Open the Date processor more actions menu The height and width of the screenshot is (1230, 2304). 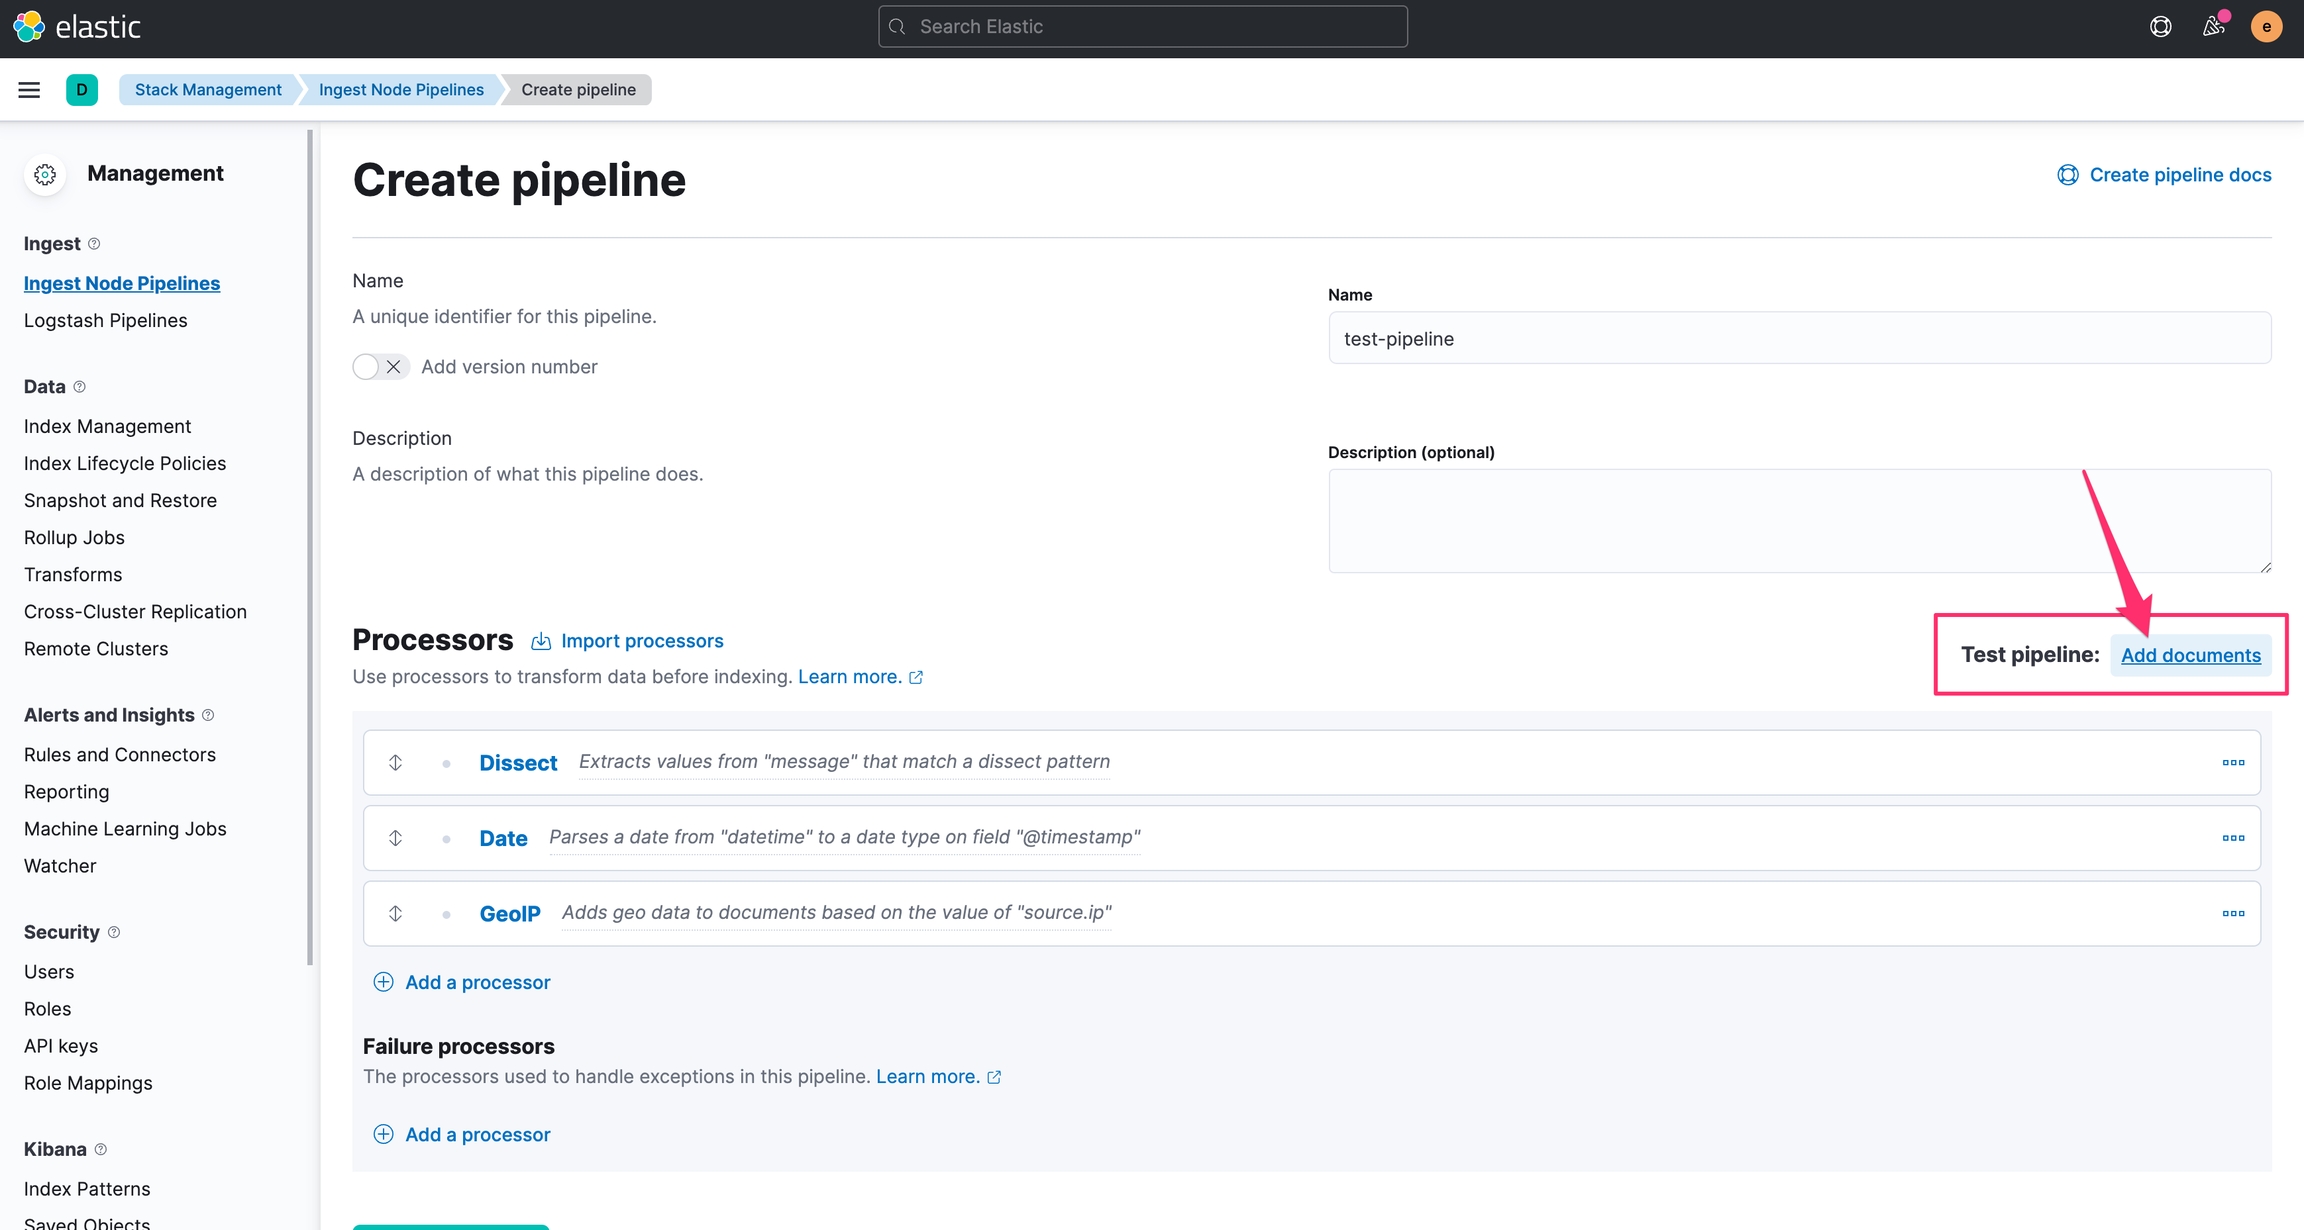click(2233, 838)
